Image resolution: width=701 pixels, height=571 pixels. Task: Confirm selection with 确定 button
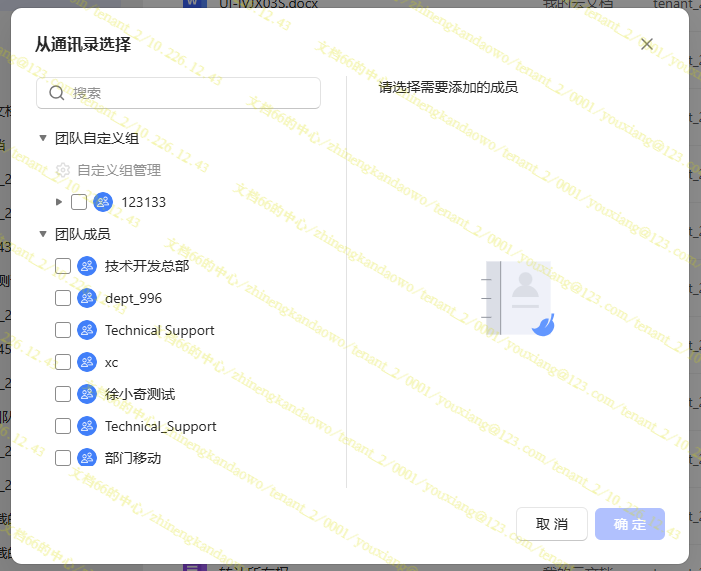tap(629, 524)
